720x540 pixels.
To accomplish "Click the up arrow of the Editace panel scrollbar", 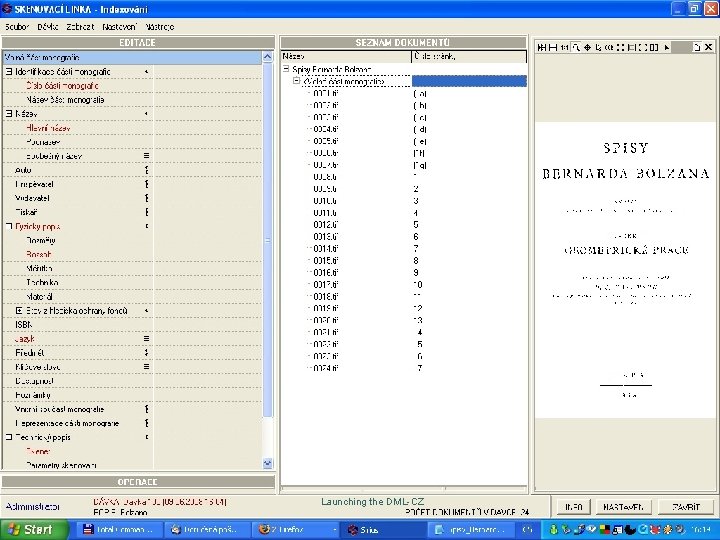I will 268,57.
